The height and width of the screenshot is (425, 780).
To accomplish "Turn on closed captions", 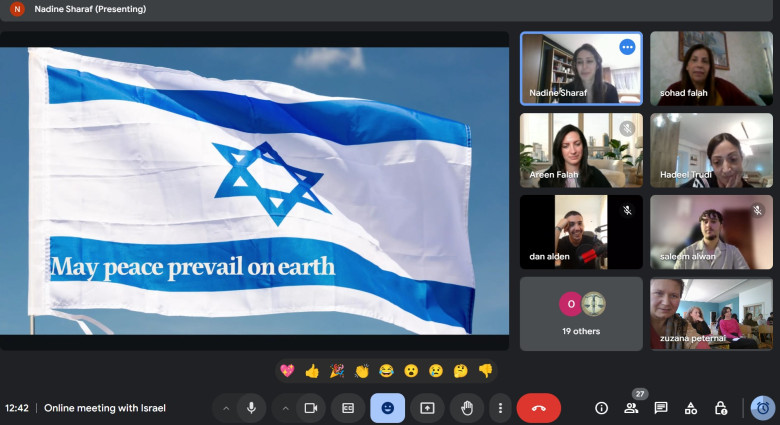I will pos(348,408).
